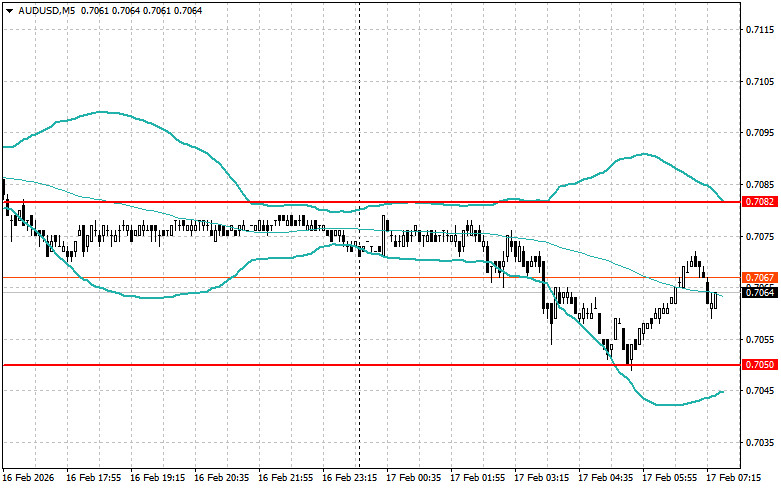Screen dimensions: 781x489
Task: Select the 0.7067 orange price label
Action: pyautogui.click(x=760, y=277)
